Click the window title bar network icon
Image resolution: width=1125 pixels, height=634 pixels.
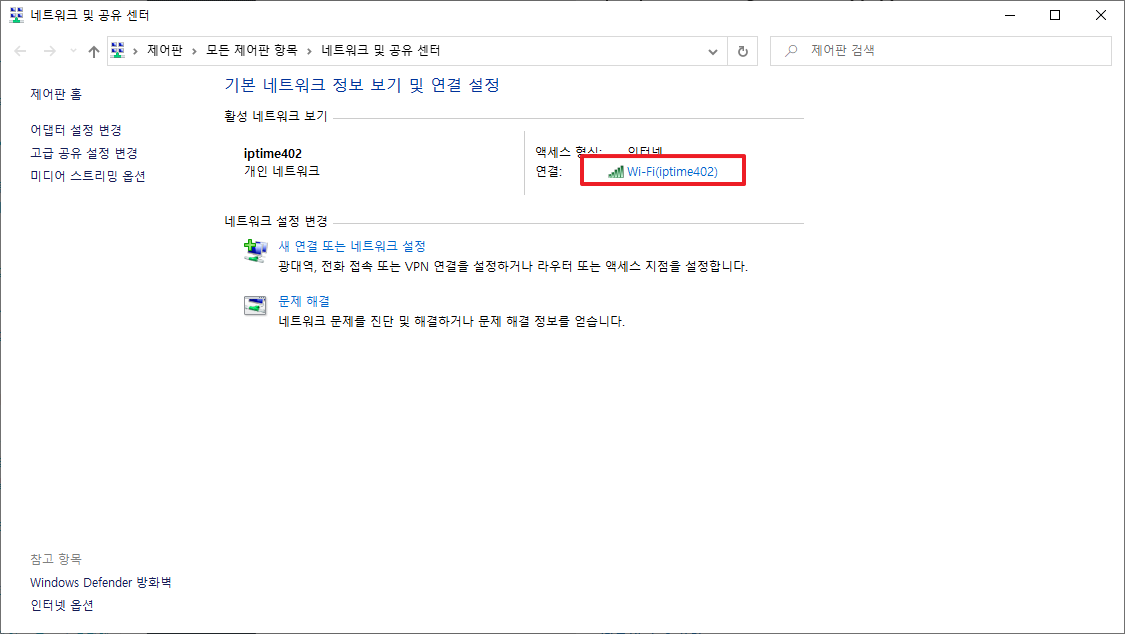pos(16,15)
